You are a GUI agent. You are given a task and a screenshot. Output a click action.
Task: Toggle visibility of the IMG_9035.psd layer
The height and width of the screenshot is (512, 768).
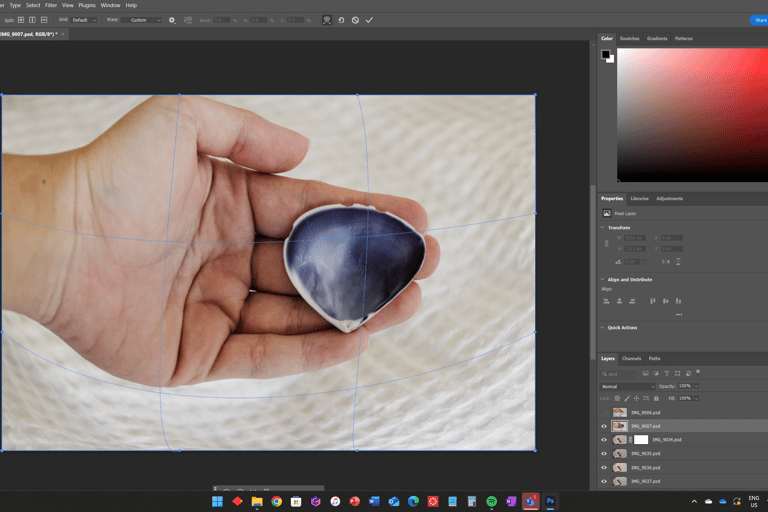[604, 453]
